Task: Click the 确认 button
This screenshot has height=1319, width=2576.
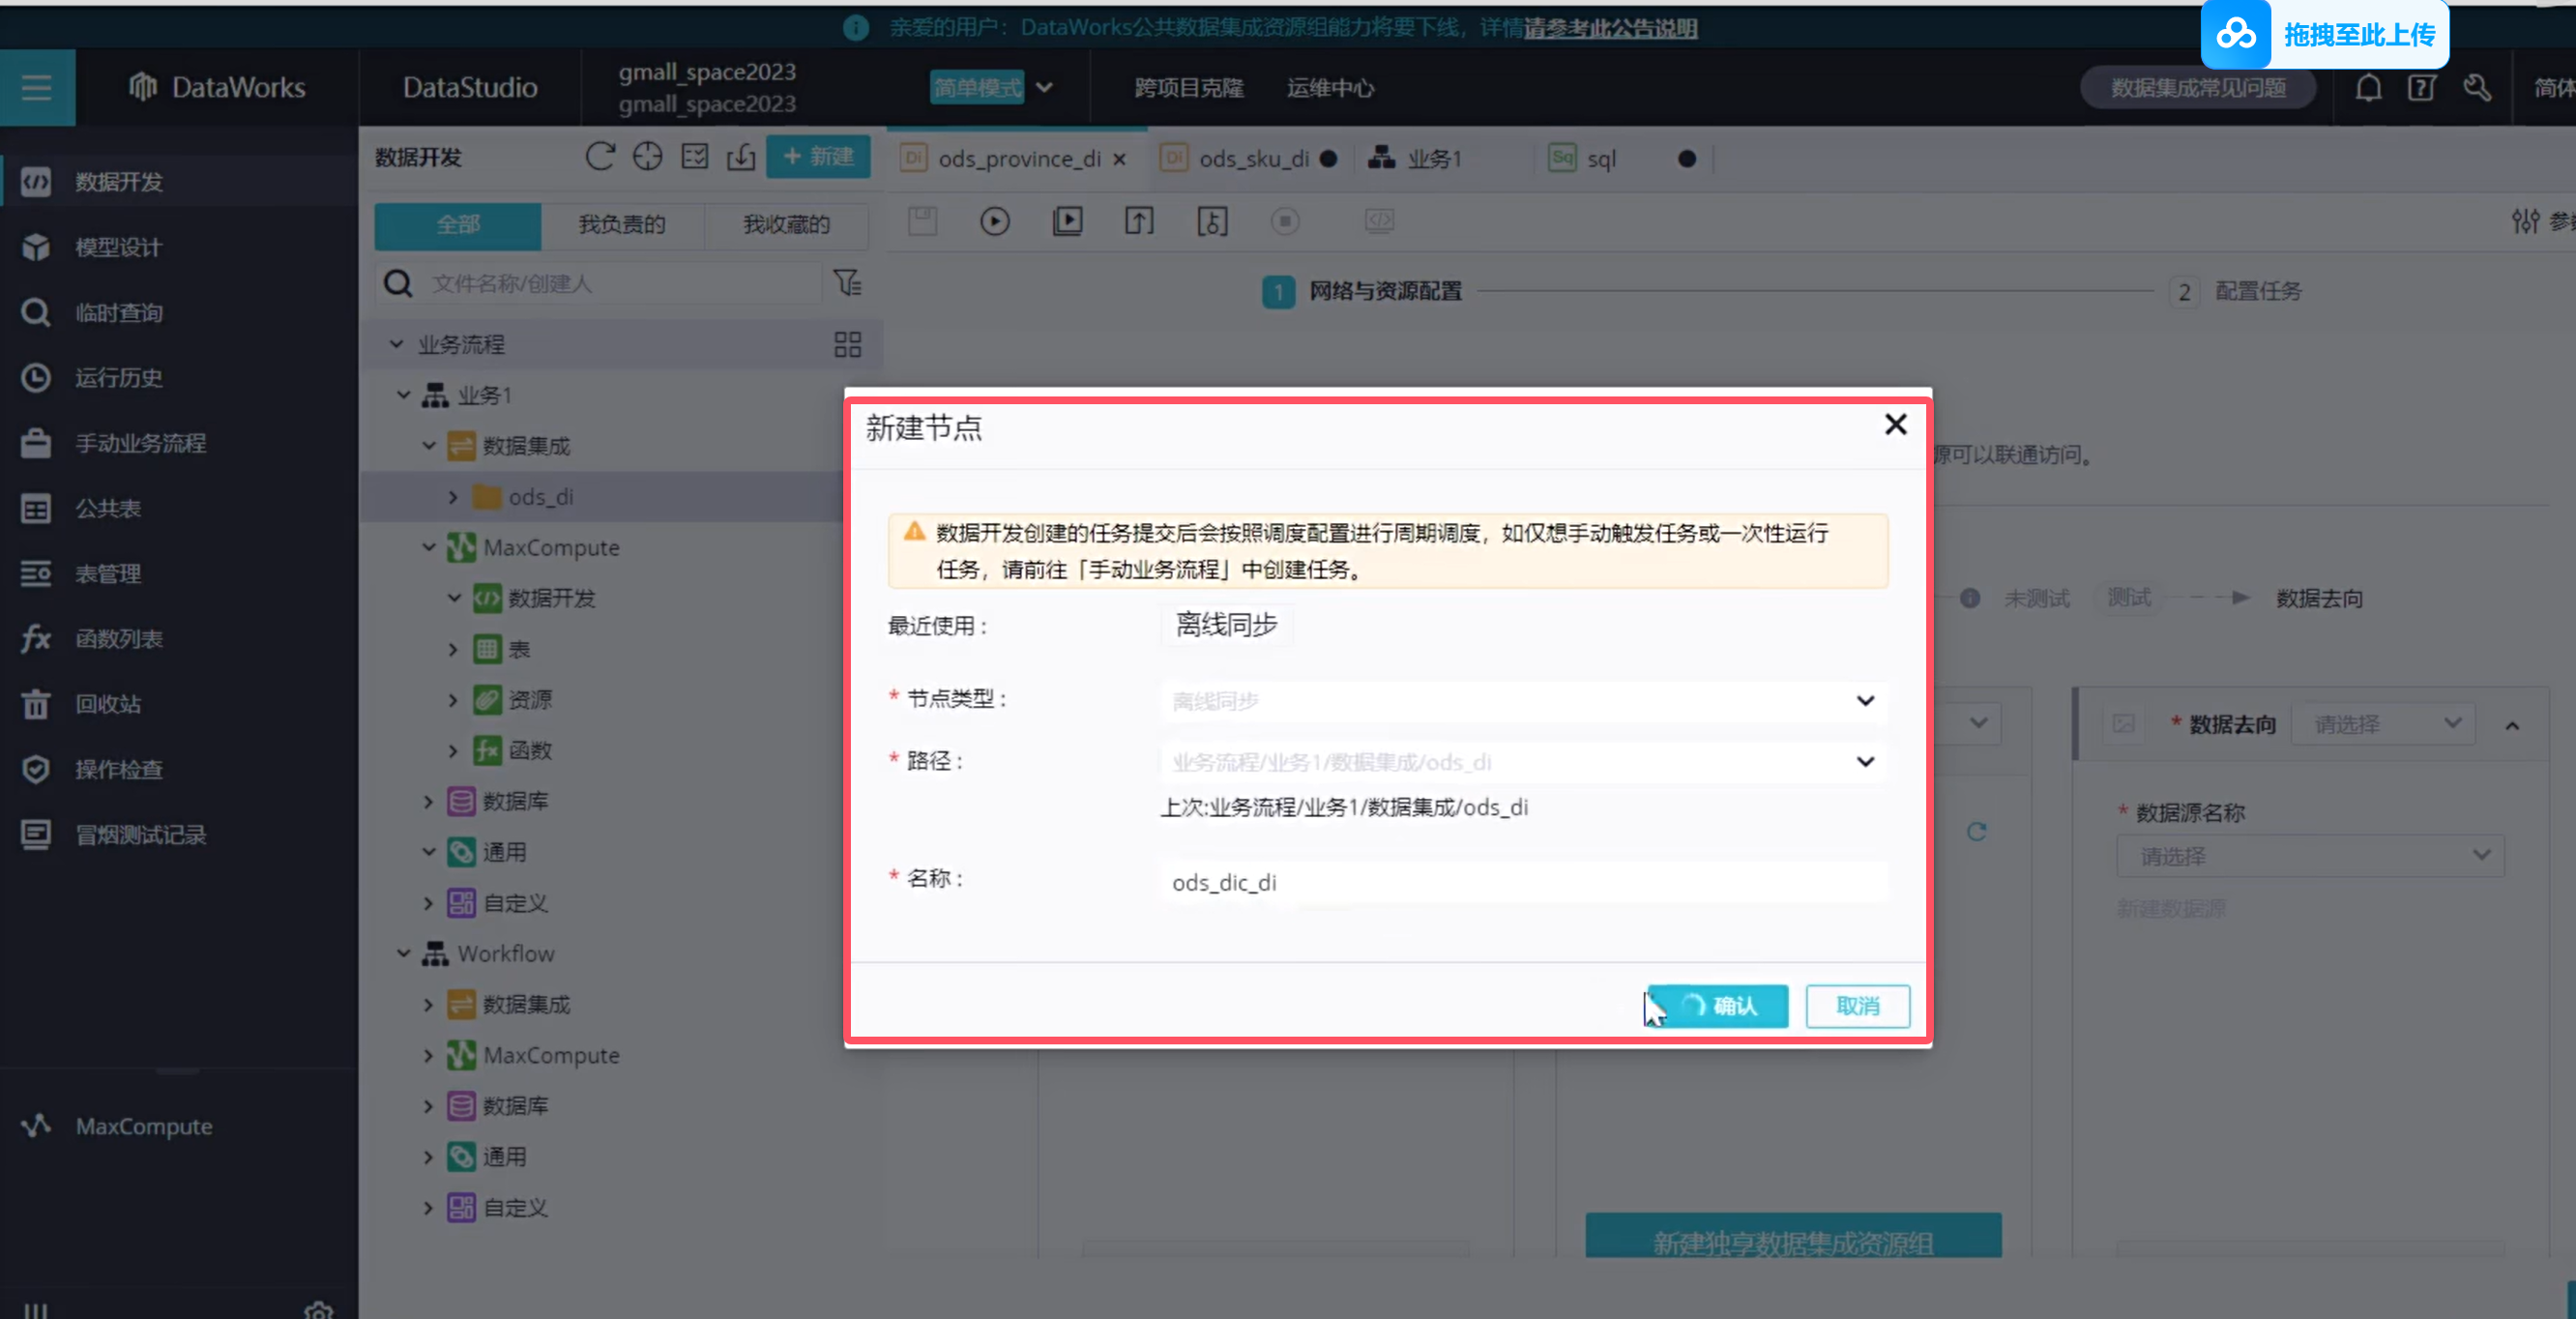Action: click(x=1719, y=1005)
